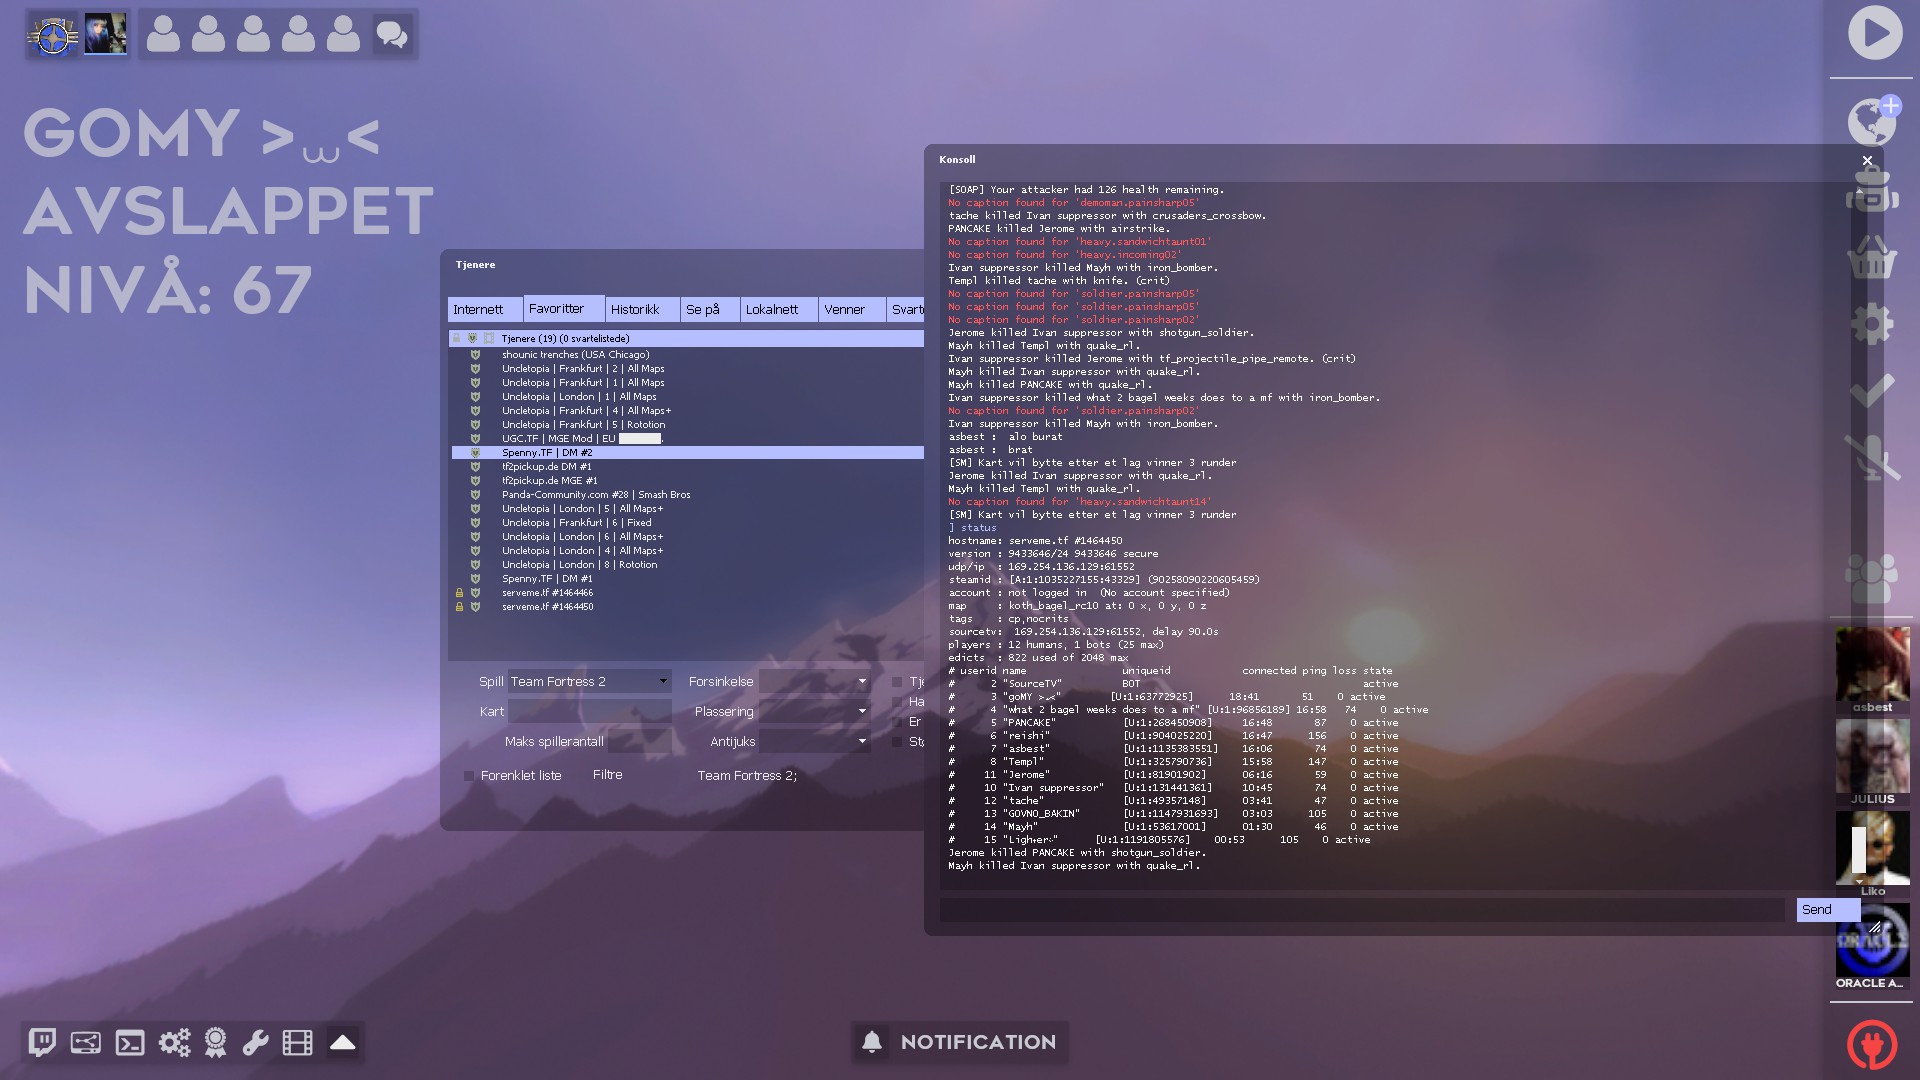Toggle the Ha checkbox in filters

click(897, 702)
